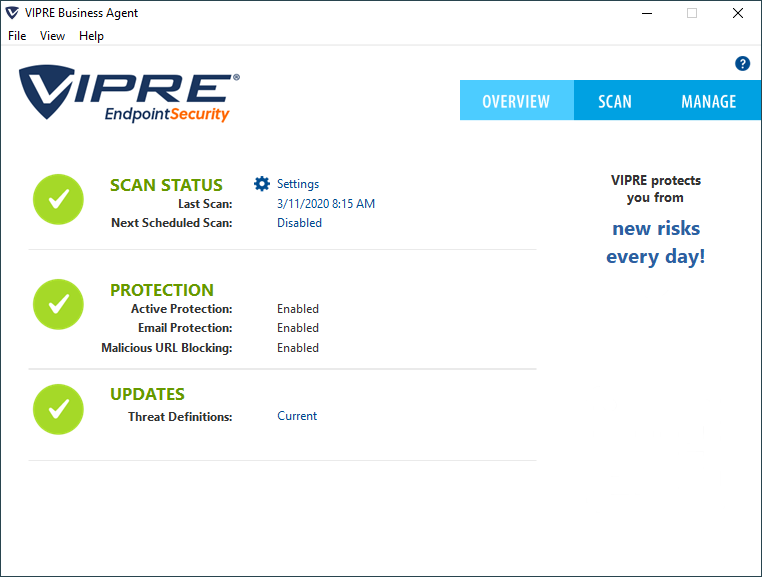Click the last scan date 3/11/2020 link
The height and width of the screenshot is (577, 762).
326,204
